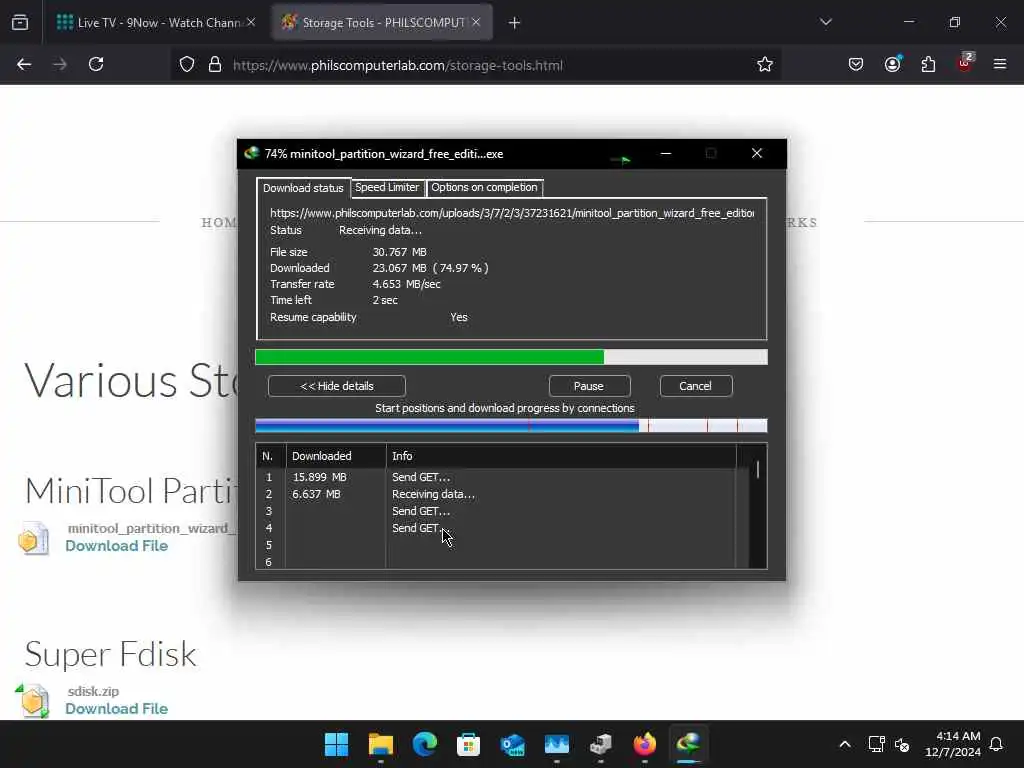The image size is (1024, 768).
Task: Open the Firefox hamburger menu
Action: [1000, 65]
